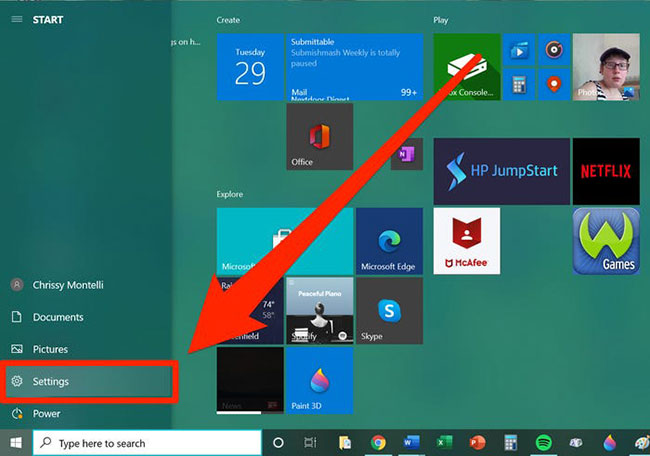Open the WildTangent Games tile
The width and height of the screenshot is (650, 456).
606,241
